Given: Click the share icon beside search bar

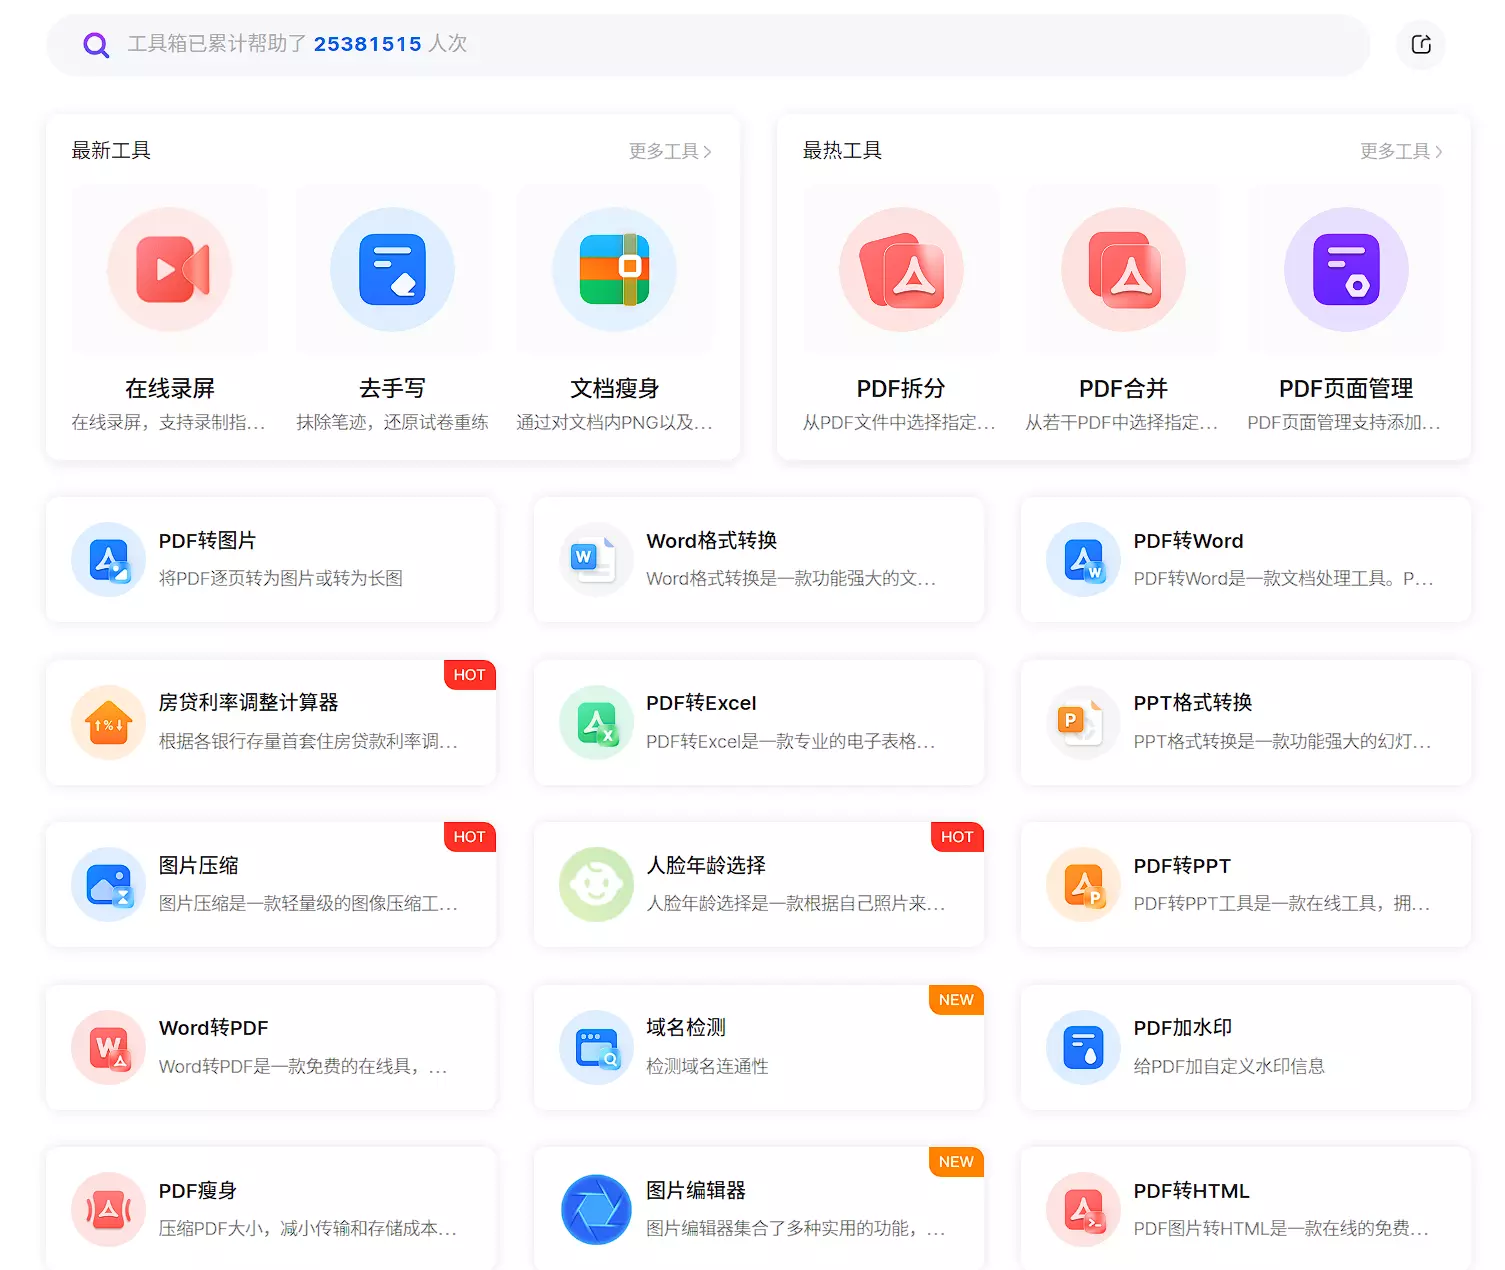Looking at the screenshot, I should coord(1420,44).
